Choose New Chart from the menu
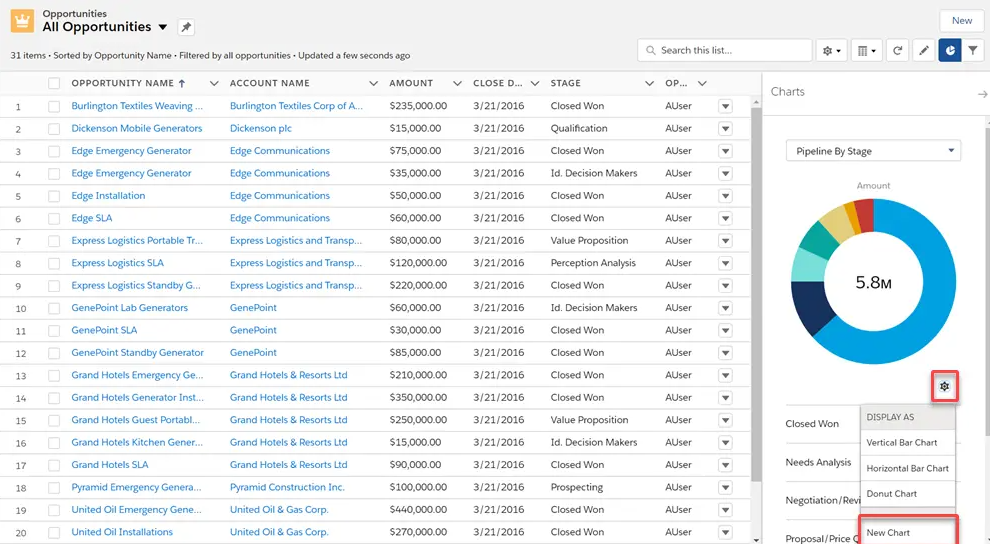This screenshot has height=544, width=990. [888, 532]
